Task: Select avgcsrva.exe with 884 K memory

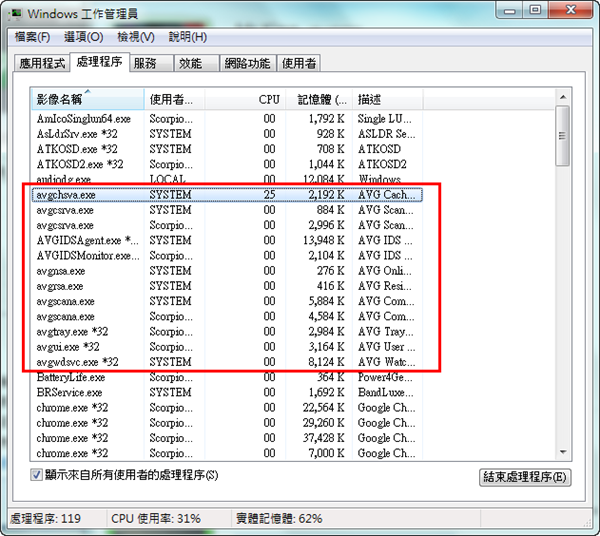Action: [x=227, y=210]
